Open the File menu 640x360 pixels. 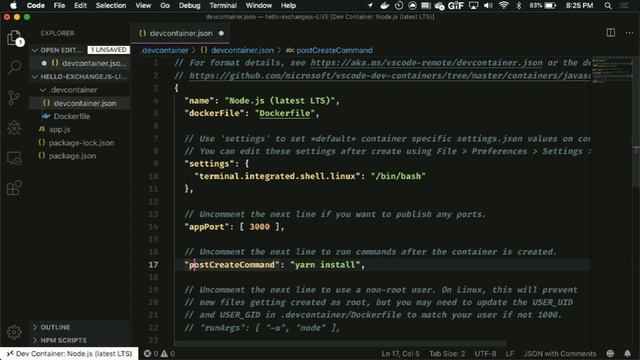click(59, 5)
